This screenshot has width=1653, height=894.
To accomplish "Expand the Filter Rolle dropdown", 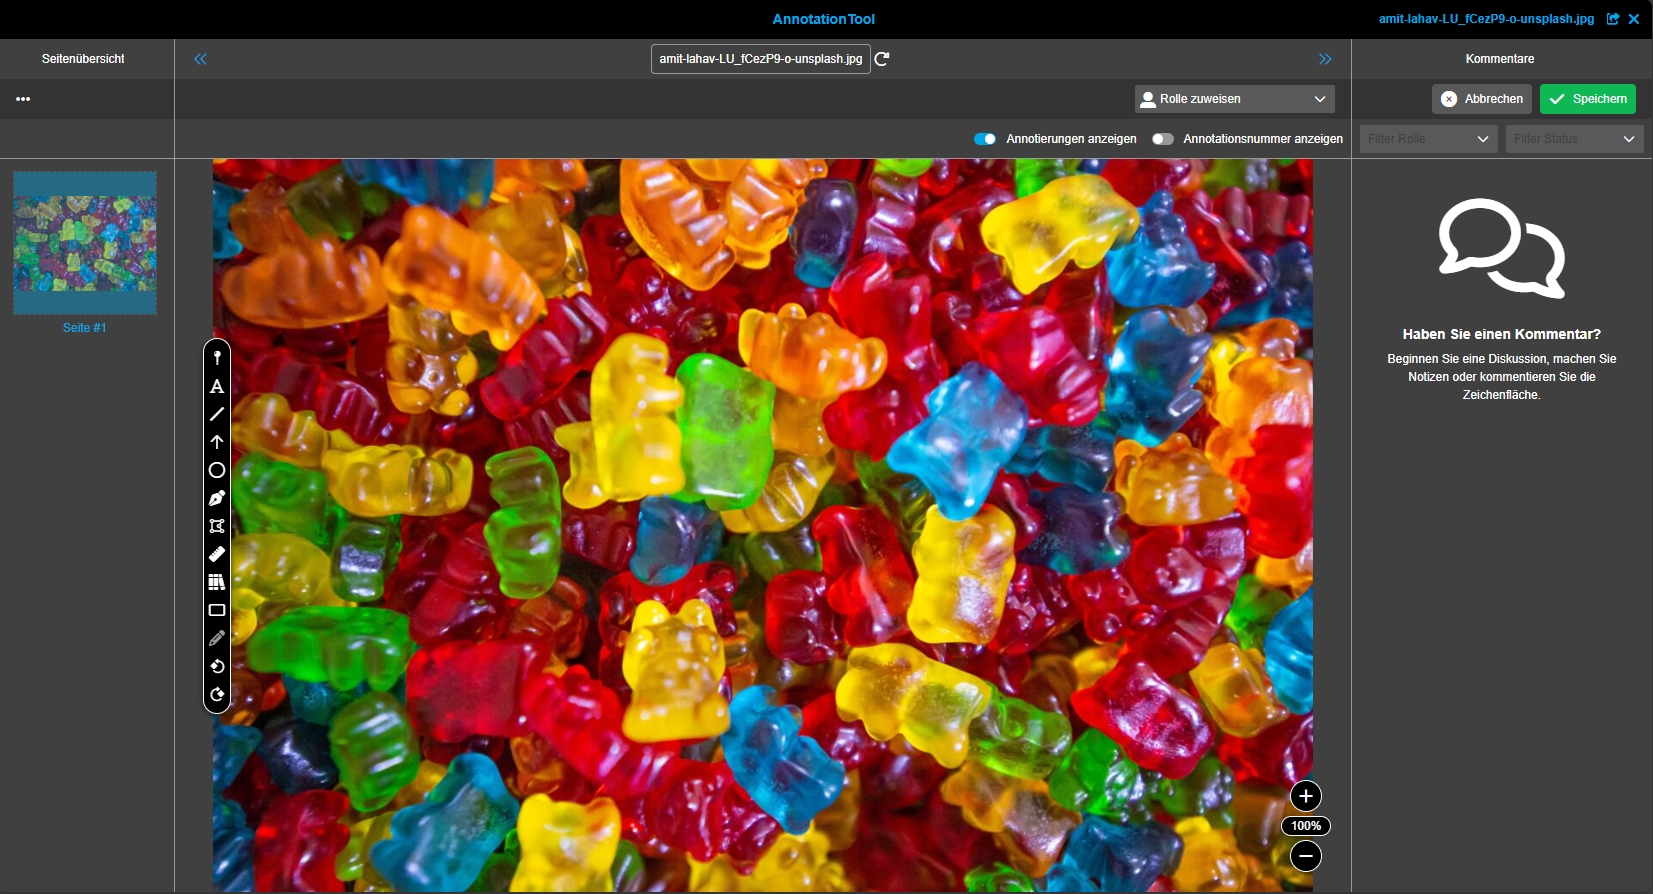I will tap(1428, 139).
